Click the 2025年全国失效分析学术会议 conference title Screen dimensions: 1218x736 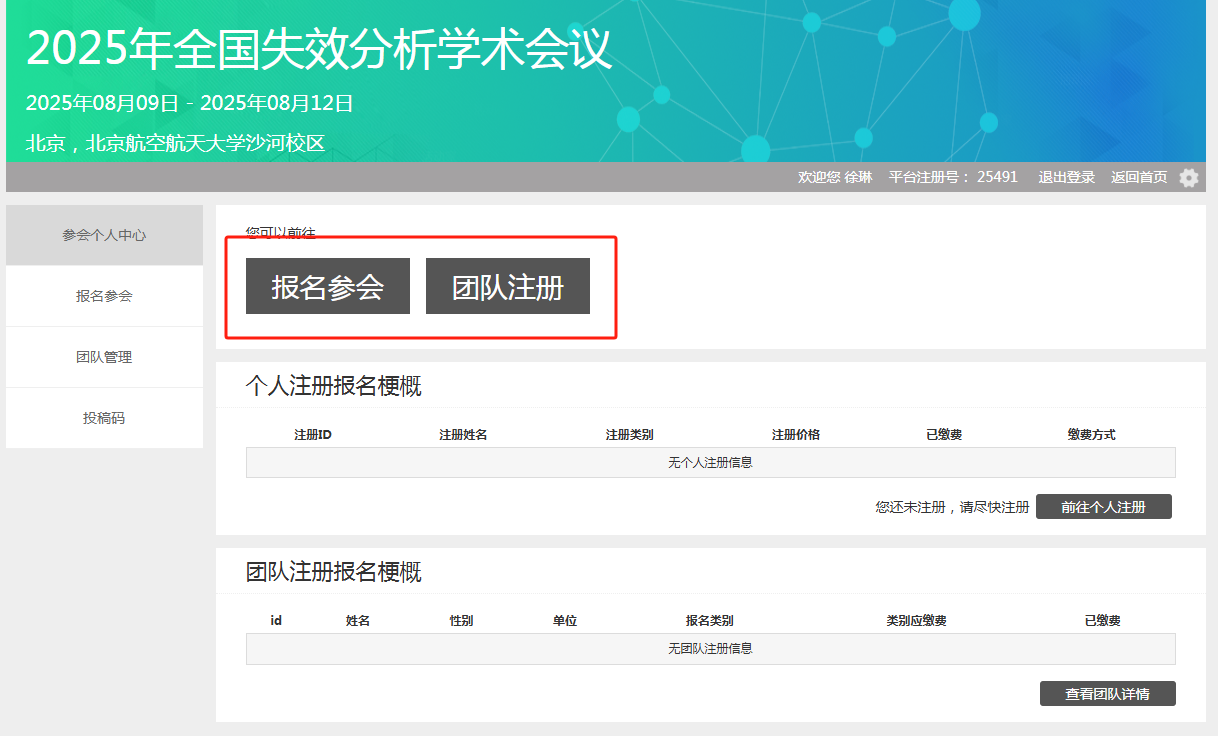pyautogui.click(x=319, y=48)
